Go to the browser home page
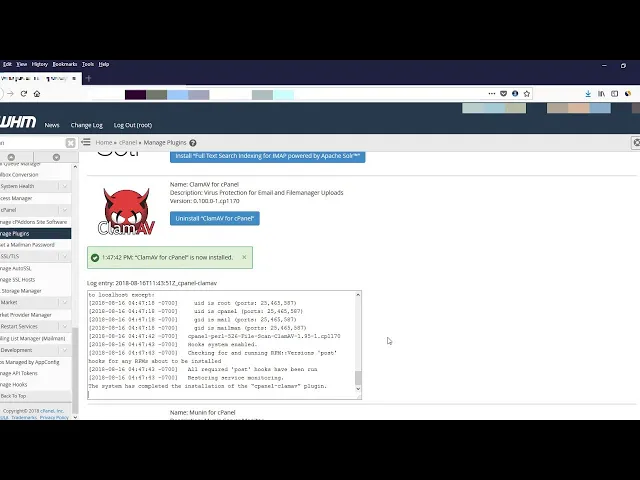Screen dimensions: 640x480 [37, 94]
